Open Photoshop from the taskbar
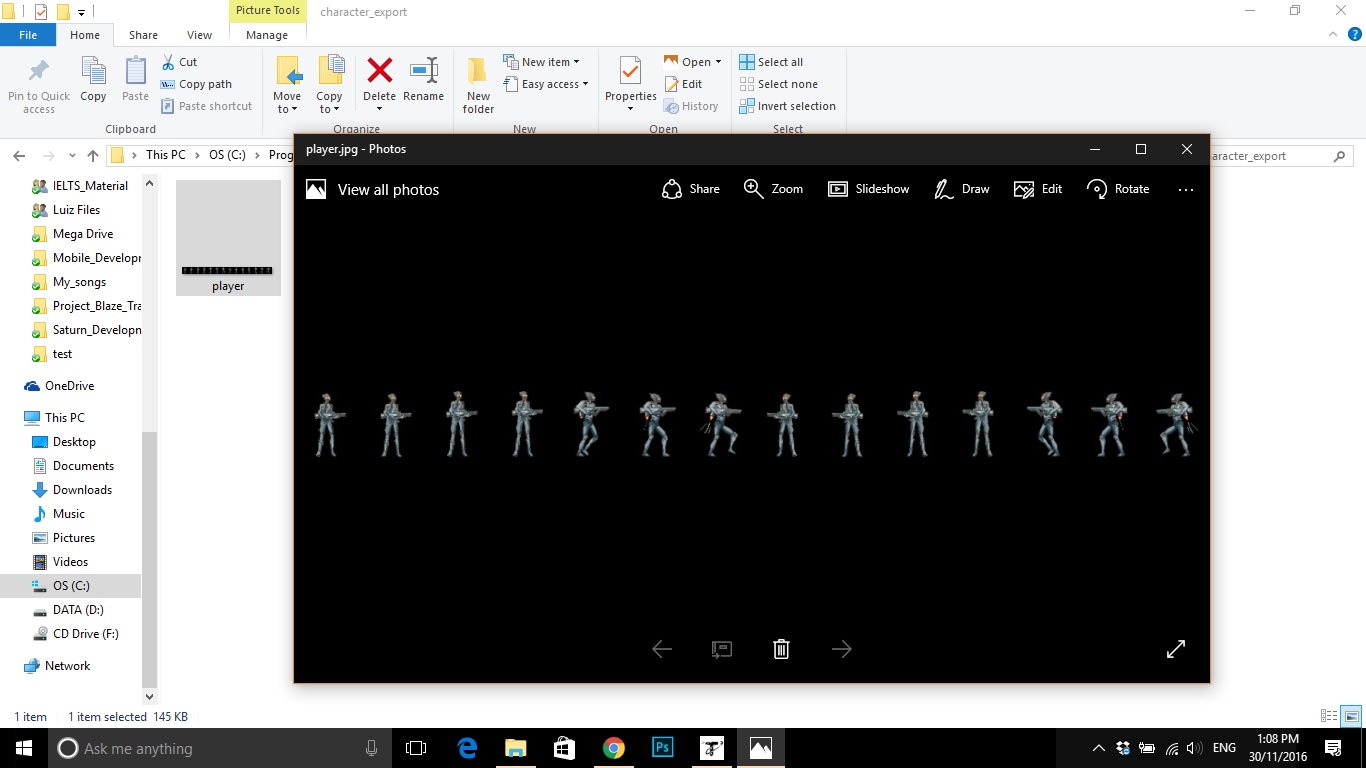The height and width of the screenshot is (768, 1366). tap(662, 748)
